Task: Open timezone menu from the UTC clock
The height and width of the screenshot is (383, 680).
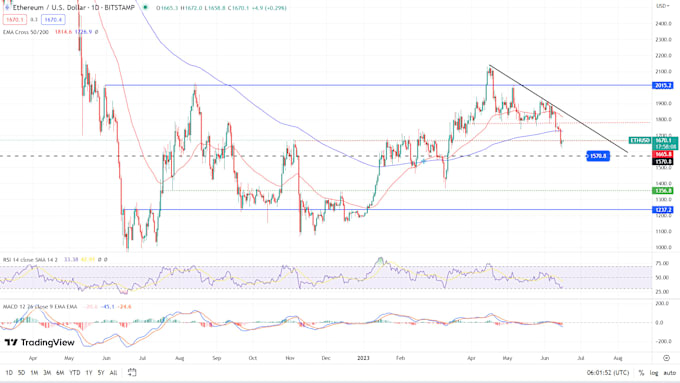Action: tap(608, 373)
